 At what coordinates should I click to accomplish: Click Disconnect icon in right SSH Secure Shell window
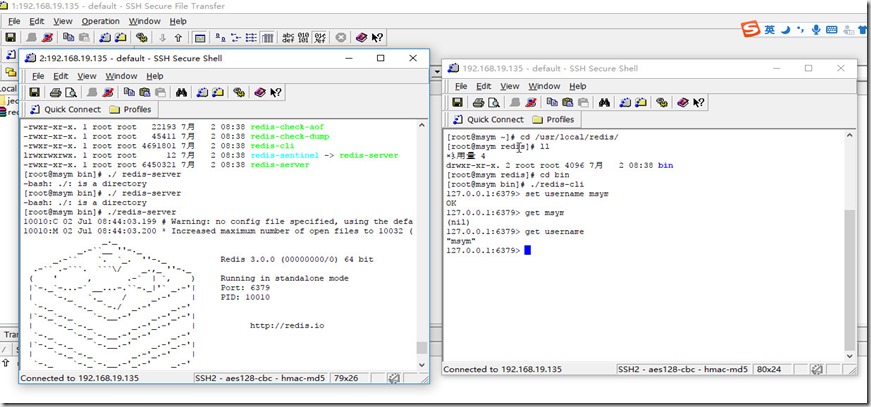(531, 102)
